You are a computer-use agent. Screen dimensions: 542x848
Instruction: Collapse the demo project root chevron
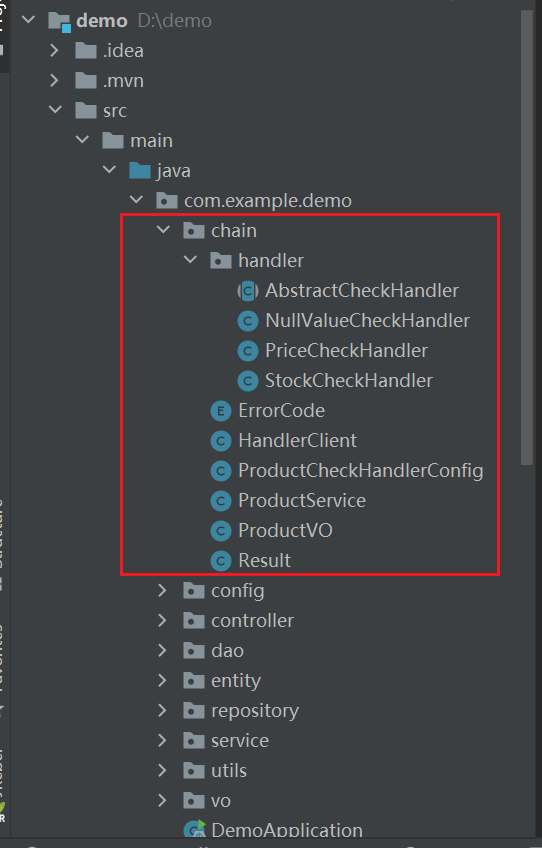coord(28,21)
